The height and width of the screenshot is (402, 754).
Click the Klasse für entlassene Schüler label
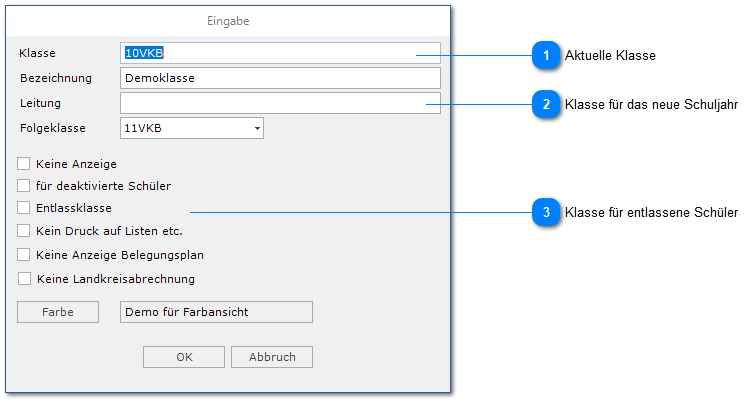click(651, 212)
